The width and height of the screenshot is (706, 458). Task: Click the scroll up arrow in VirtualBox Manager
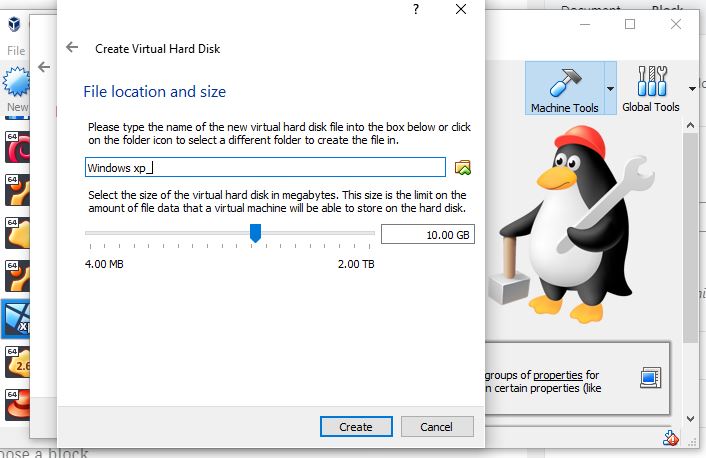[x=691, y=126]
